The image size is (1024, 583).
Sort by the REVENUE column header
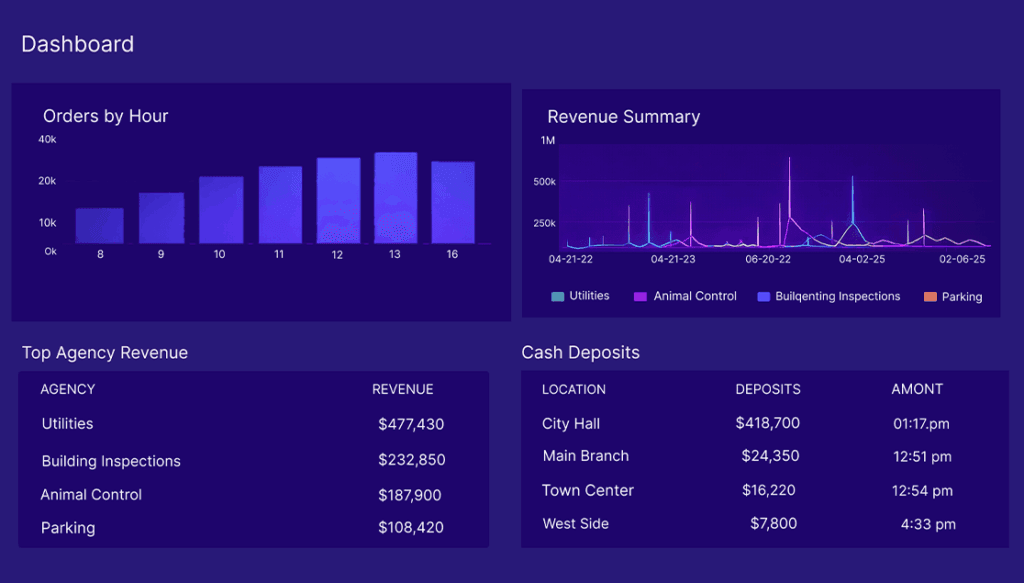click(x=402, y=389)
